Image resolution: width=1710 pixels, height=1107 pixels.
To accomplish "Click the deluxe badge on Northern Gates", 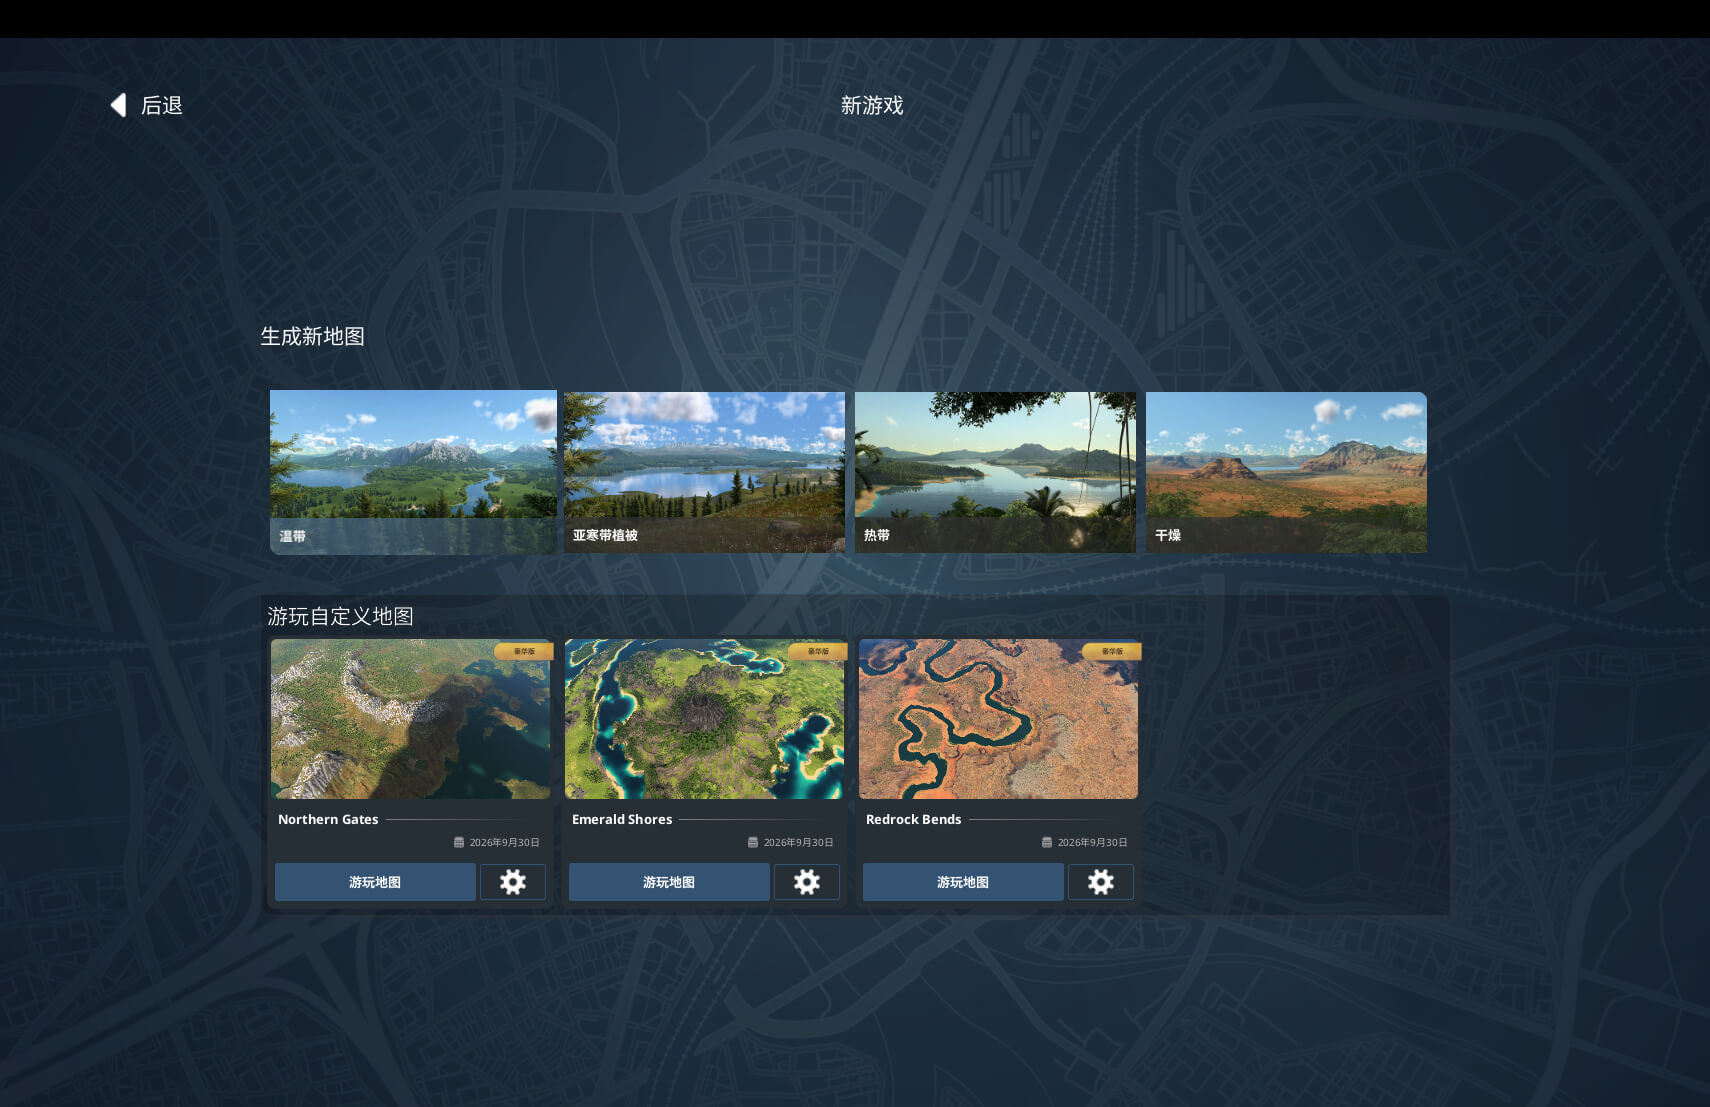I will pos(524,651).
